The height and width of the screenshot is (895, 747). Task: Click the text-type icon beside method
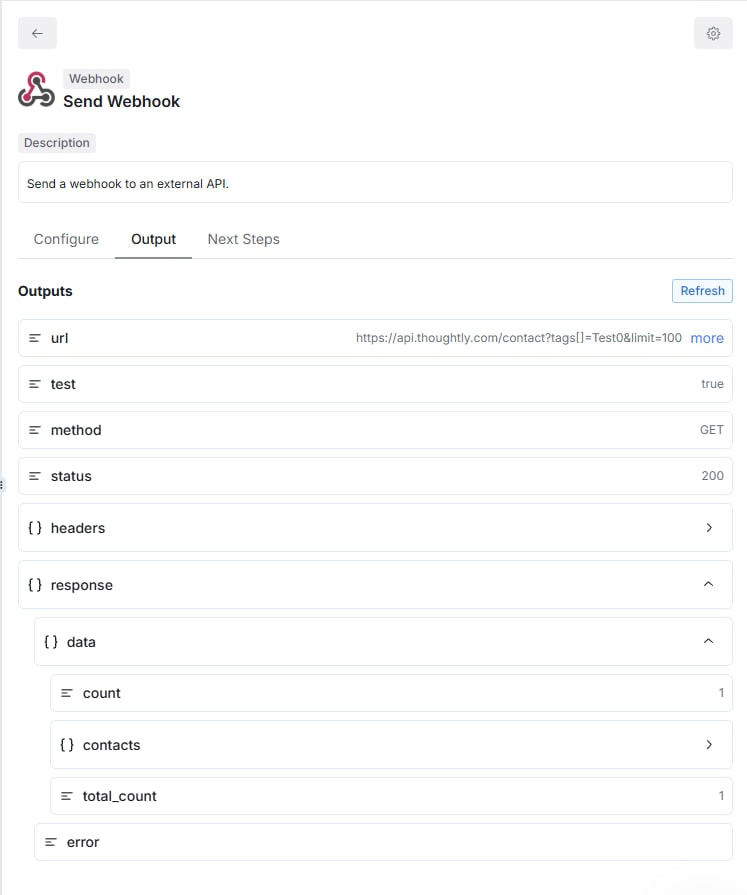tap(38, 430)
